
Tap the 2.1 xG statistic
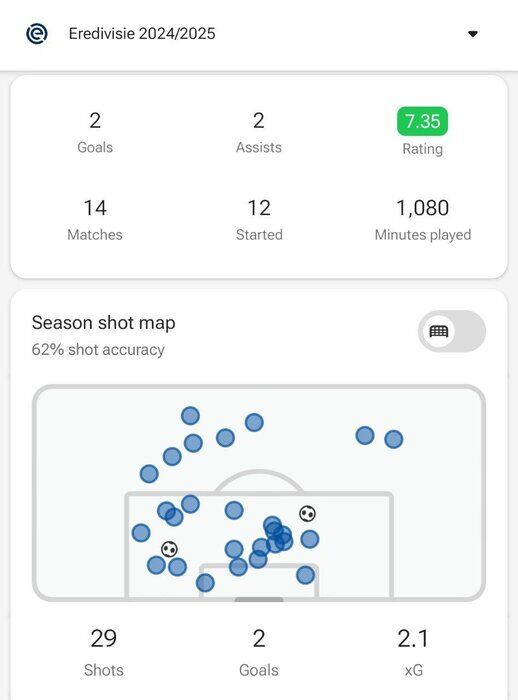[414, 652]
